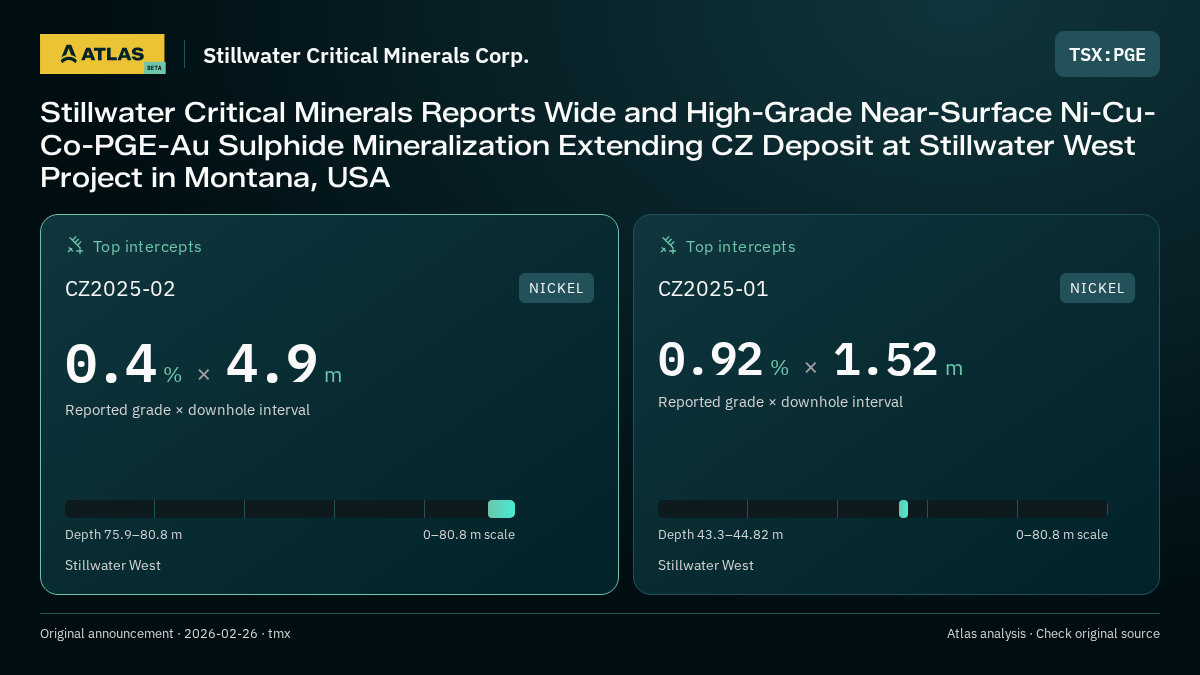Viewport: 1200px width, 675px height.
Task: Click 'Original announcement · 2026-02-26 · tmx' footer
Action: coord(165,634)
